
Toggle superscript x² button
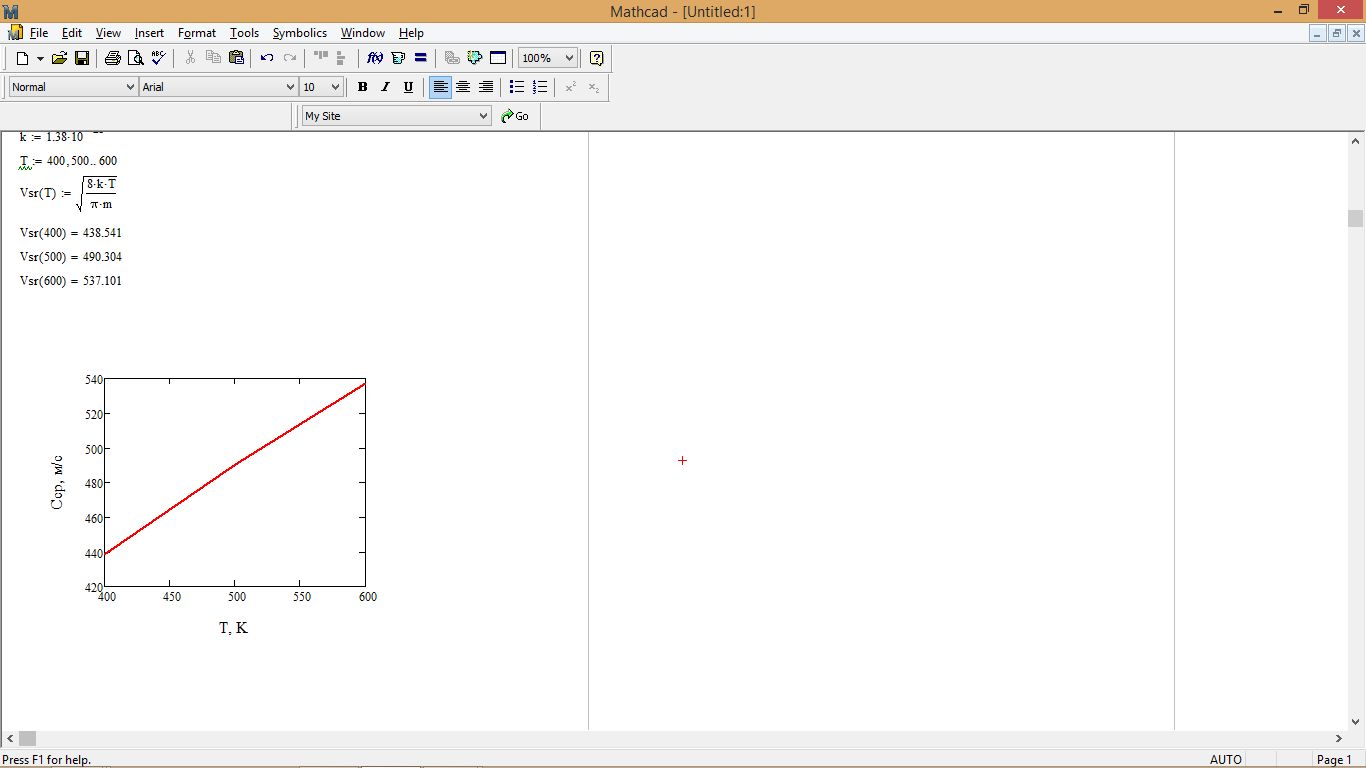point(571,87)
